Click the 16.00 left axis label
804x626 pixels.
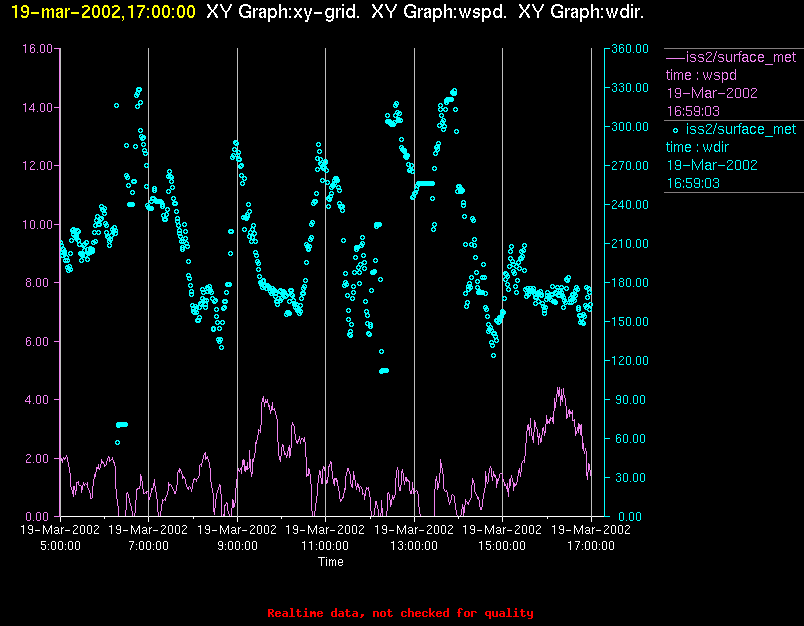click(x=37, y=49)
